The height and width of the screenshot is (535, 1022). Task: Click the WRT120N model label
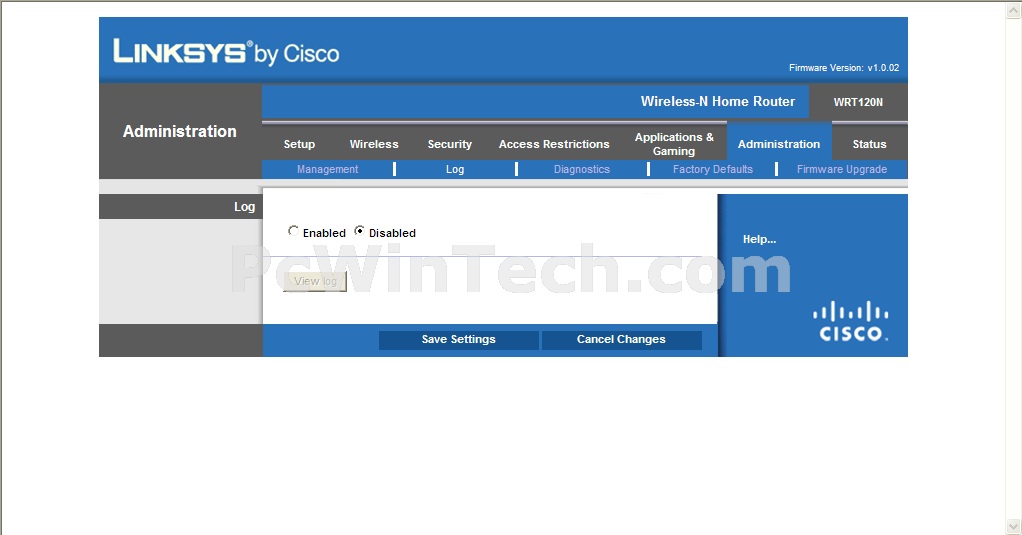(858, 102)
